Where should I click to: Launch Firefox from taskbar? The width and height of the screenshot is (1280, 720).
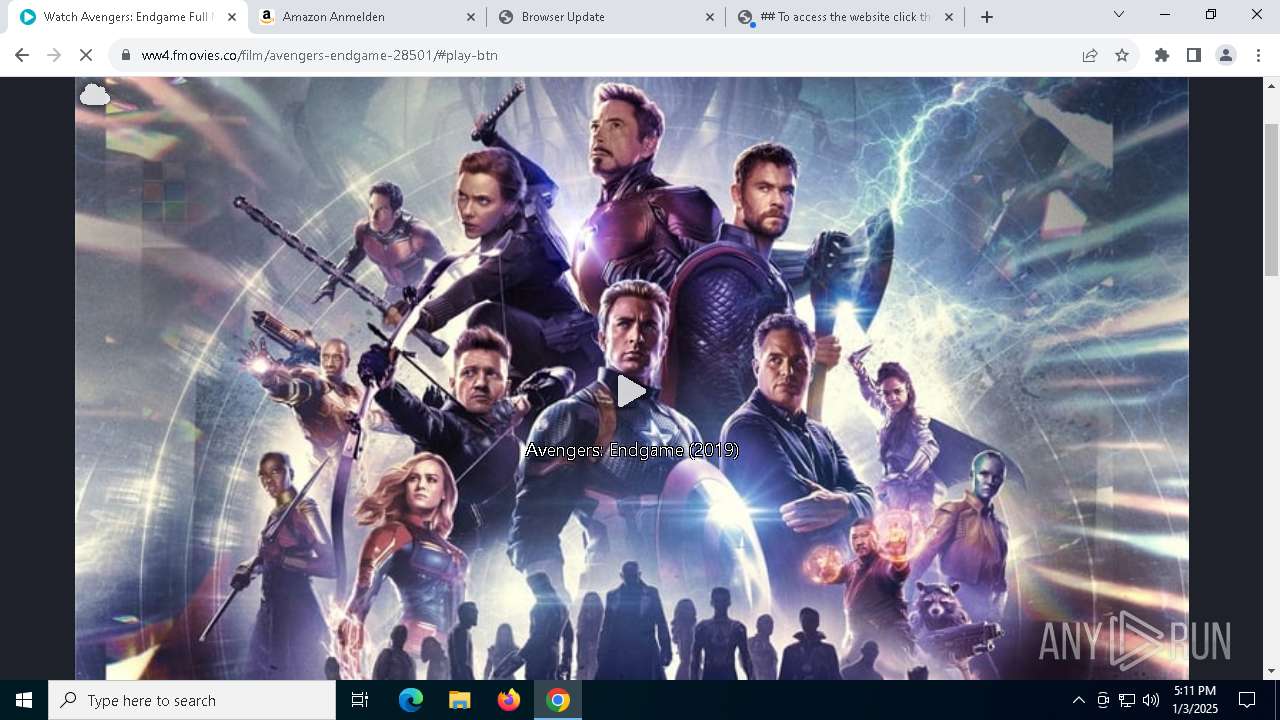pyautogui.click(x=509, y=700)
